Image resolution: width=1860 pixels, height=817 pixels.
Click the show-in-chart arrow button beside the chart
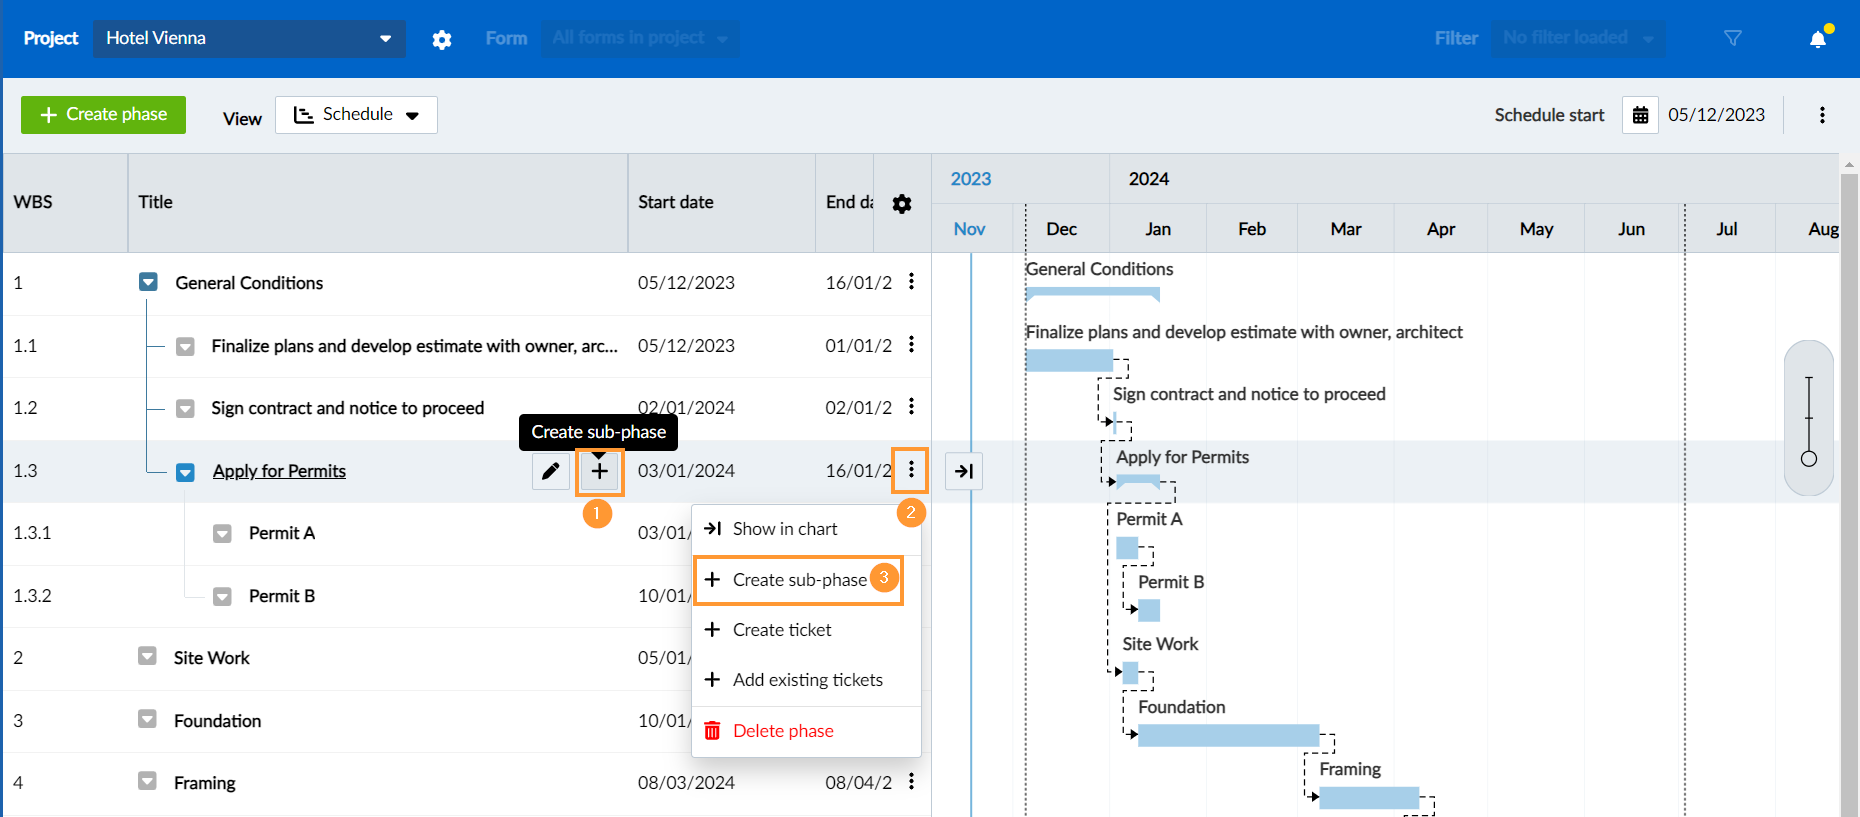[x=964, y=471]
